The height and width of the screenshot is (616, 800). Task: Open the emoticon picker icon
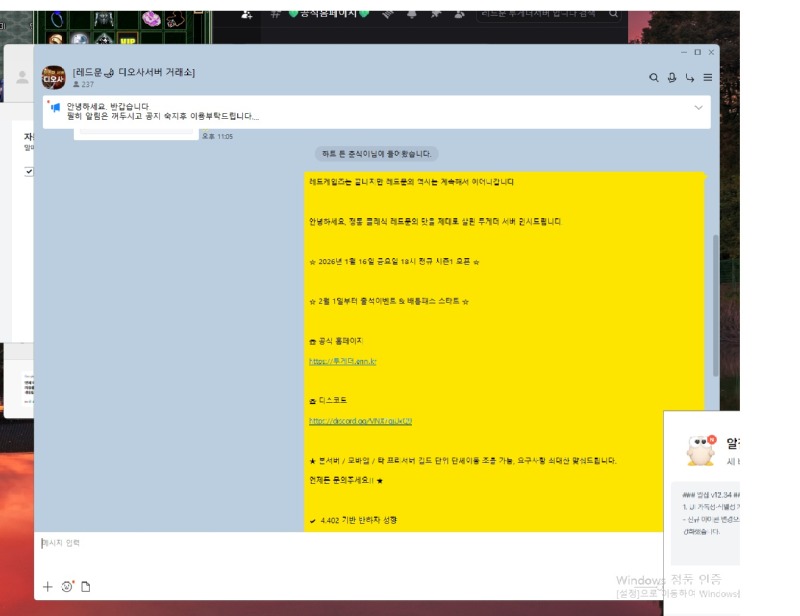coord(67,587)
